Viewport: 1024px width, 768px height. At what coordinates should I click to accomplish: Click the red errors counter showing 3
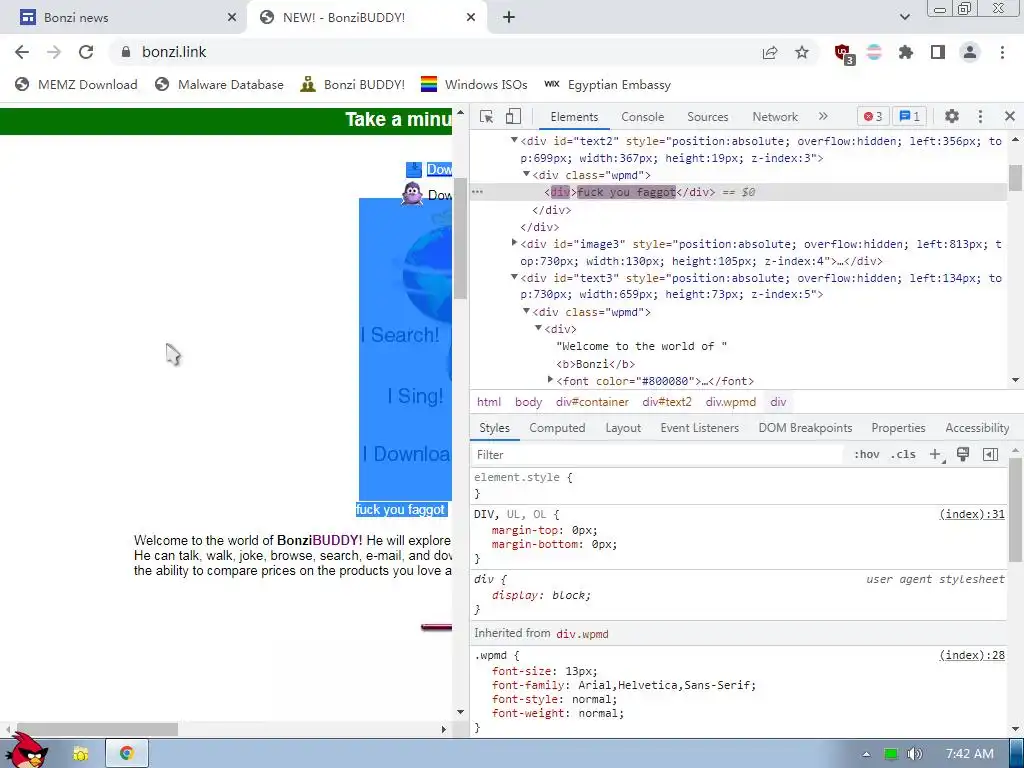coord(872,116)
